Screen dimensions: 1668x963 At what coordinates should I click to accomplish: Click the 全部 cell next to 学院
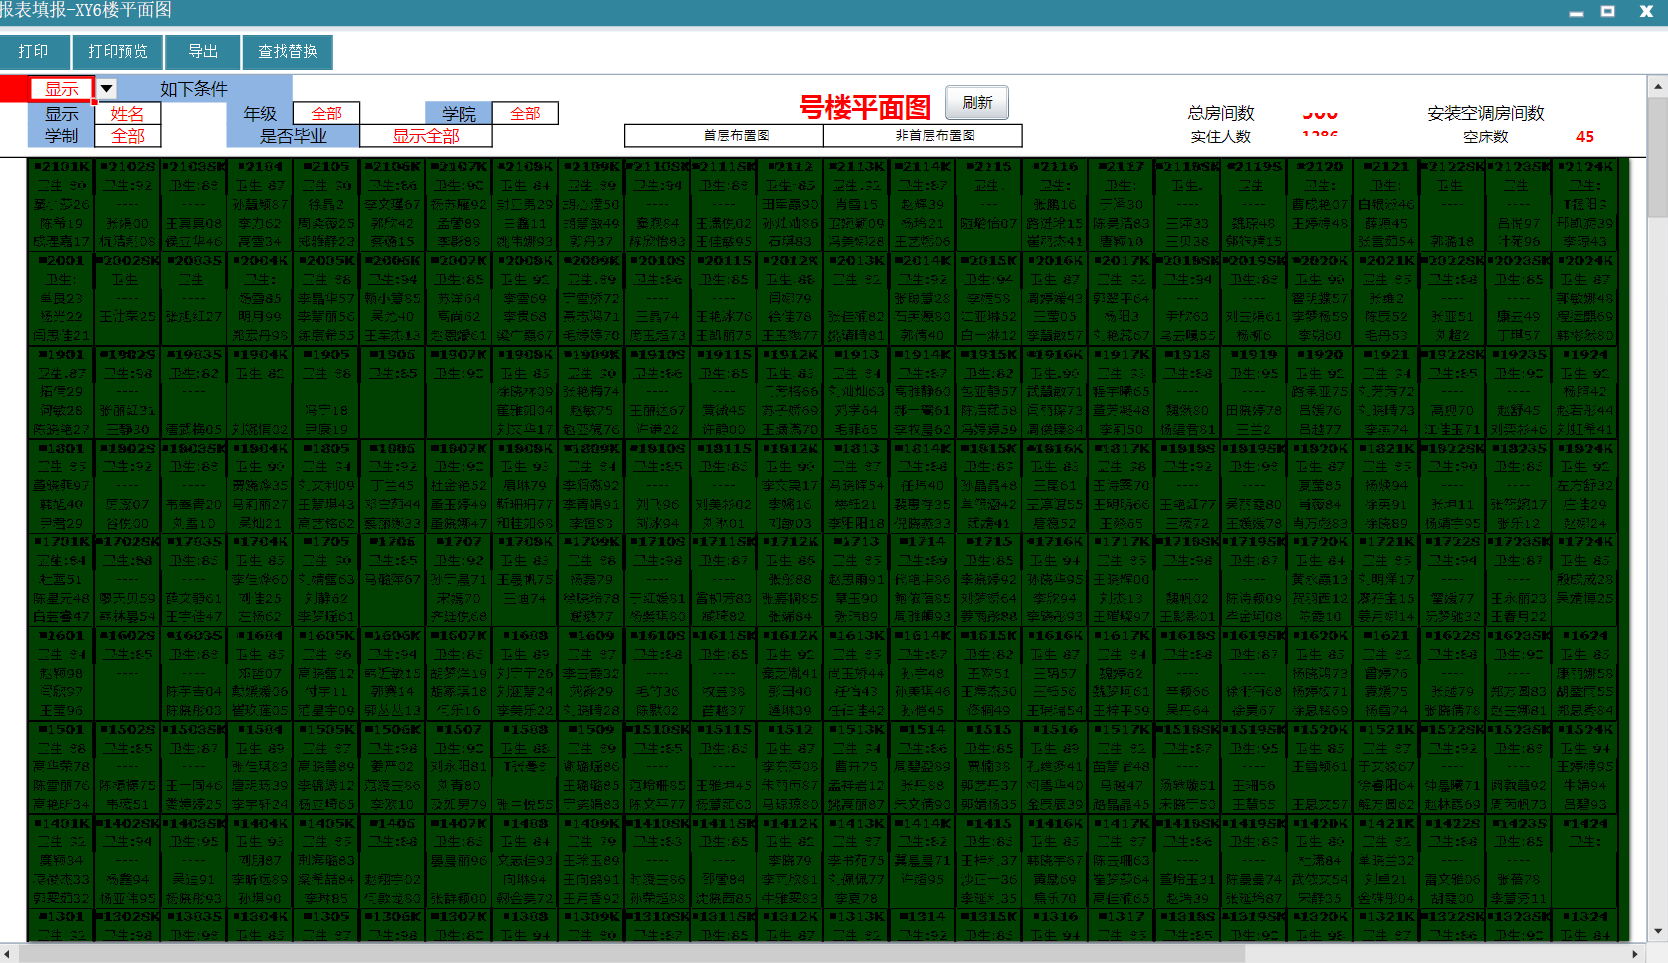[525, 113]
